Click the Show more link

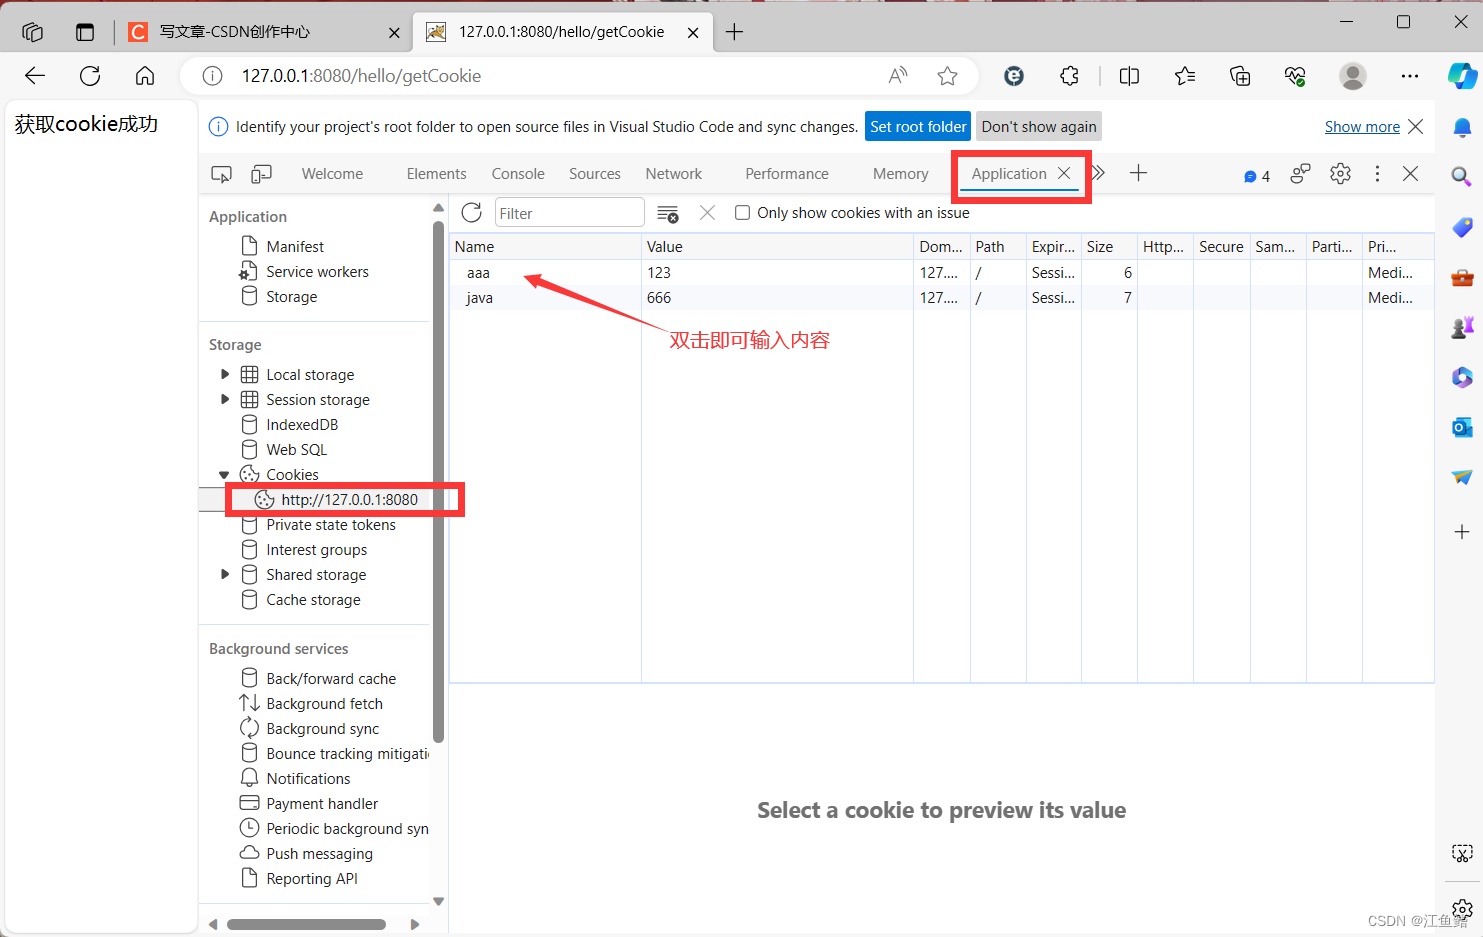[1362, 127]
